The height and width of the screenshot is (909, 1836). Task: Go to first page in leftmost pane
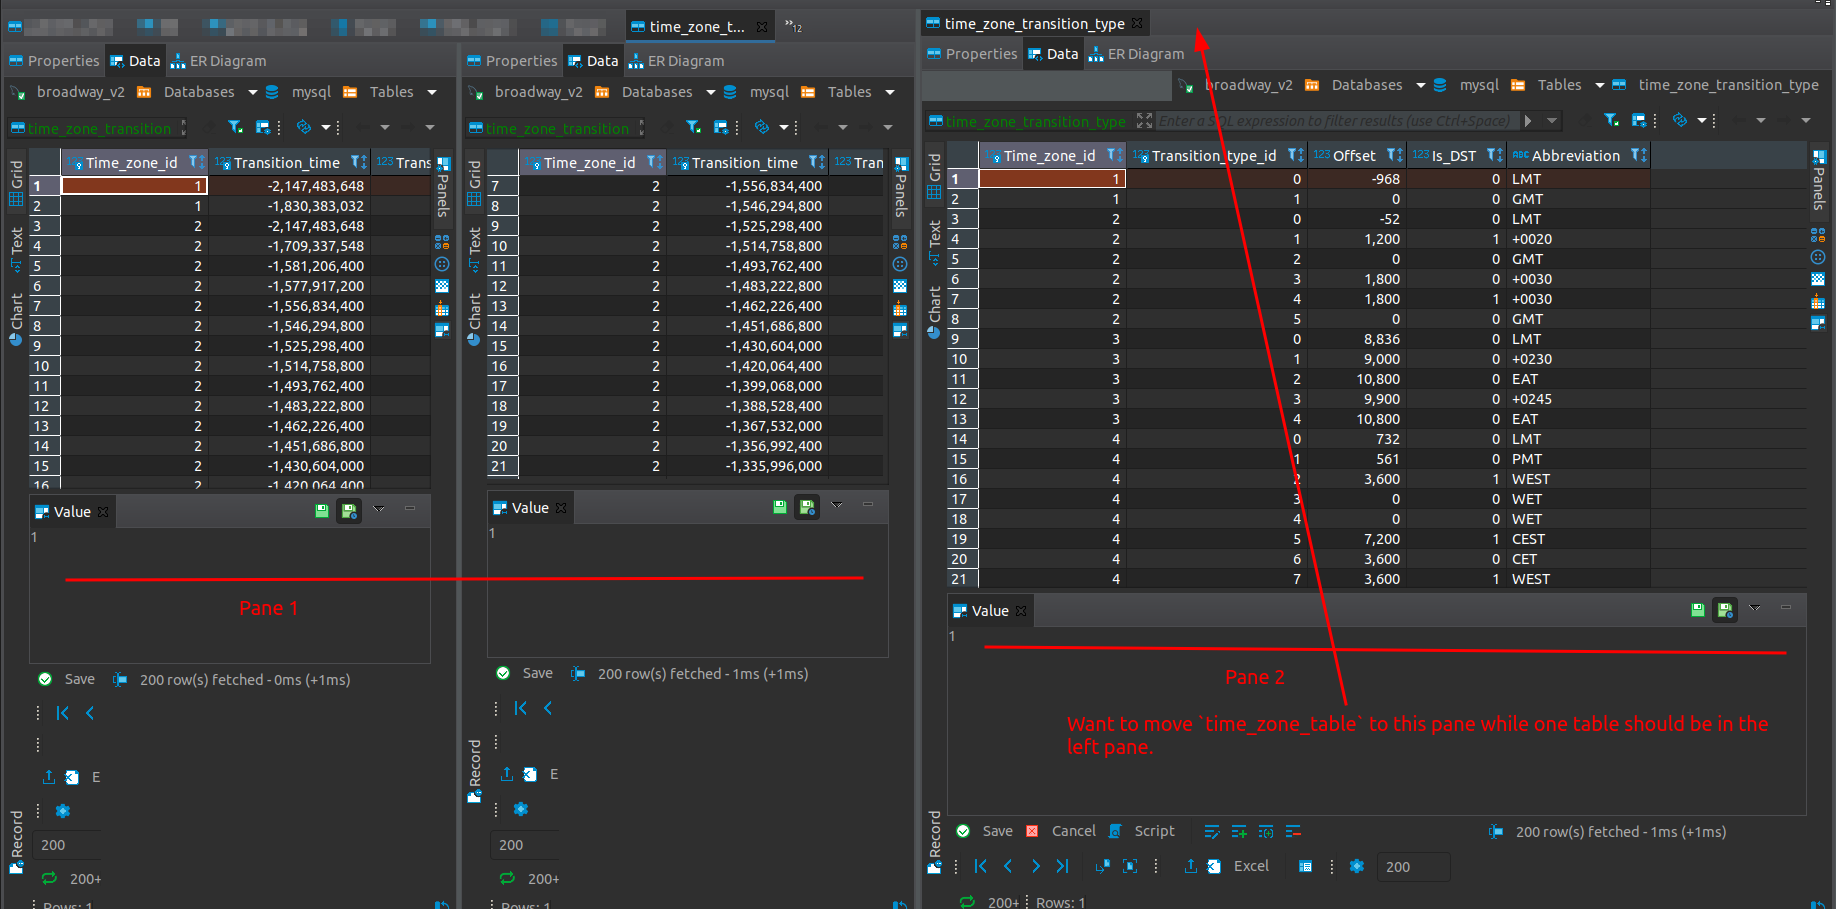click(63, 713)
